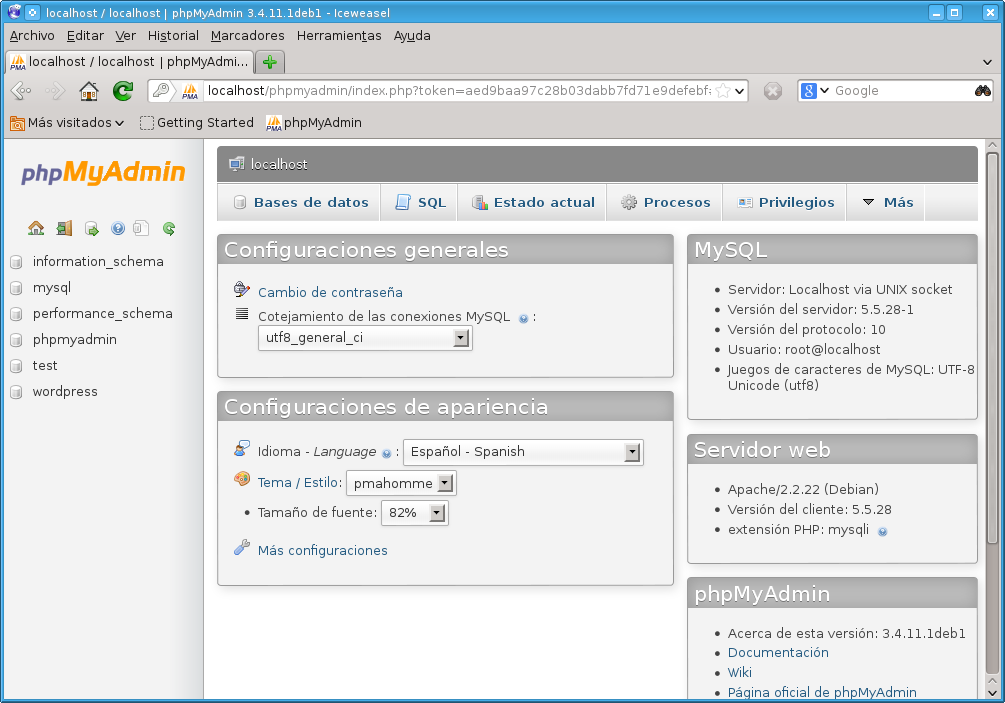Open Página oficial de phpMyAdmin link
1005x703 pixels.
pos(822,692)
